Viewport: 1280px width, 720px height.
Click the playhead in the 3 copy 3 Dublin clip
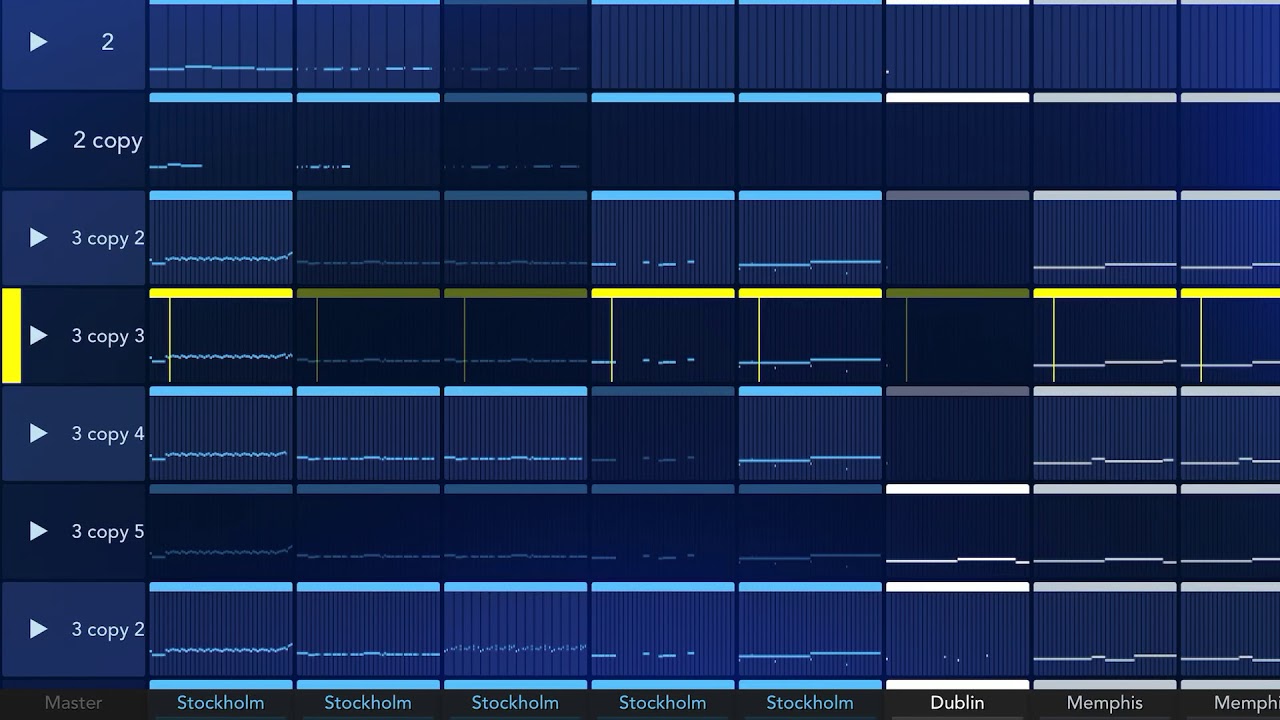(906, 340)
